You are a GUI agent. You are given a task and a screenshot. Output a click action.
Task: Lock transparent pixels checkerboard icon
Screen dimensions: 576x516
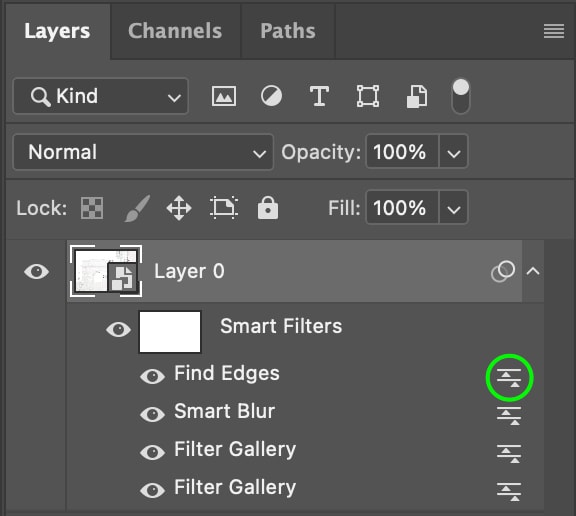coord(92,208)
